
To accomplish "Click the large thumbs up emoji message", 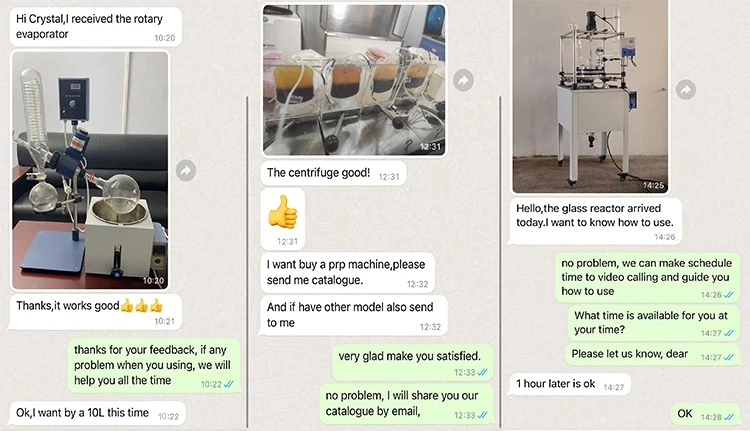I will pyautogui.click(x=283, y=219).
